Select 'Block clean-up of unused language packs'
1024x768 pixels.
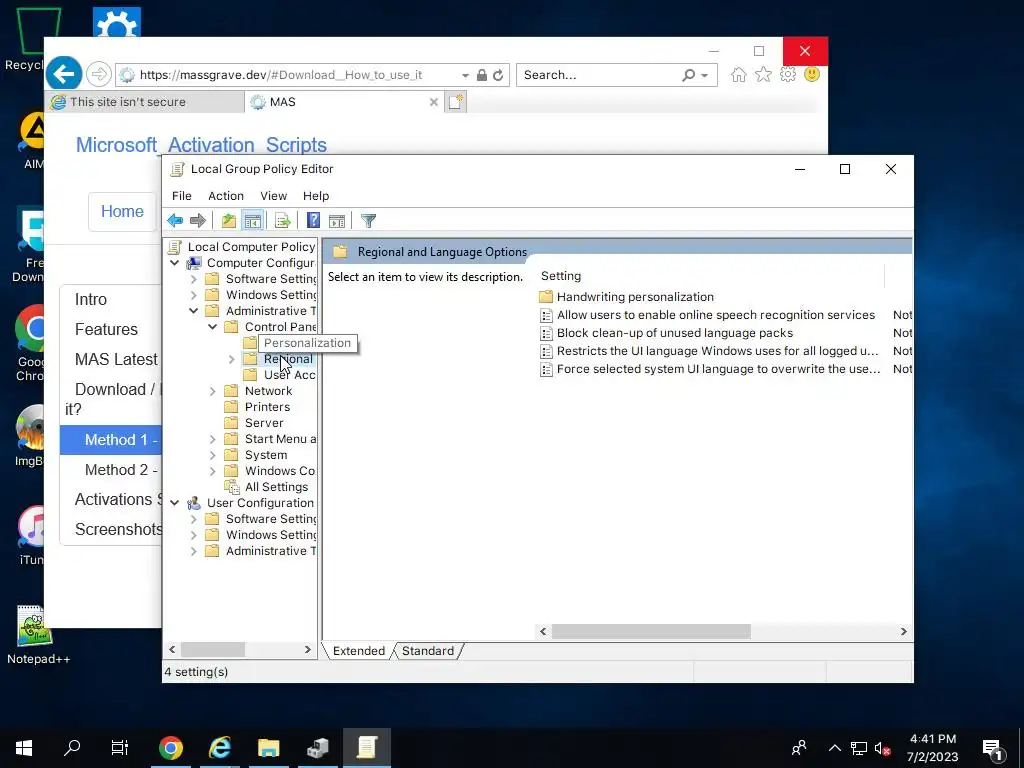click(x=675, y=333)
